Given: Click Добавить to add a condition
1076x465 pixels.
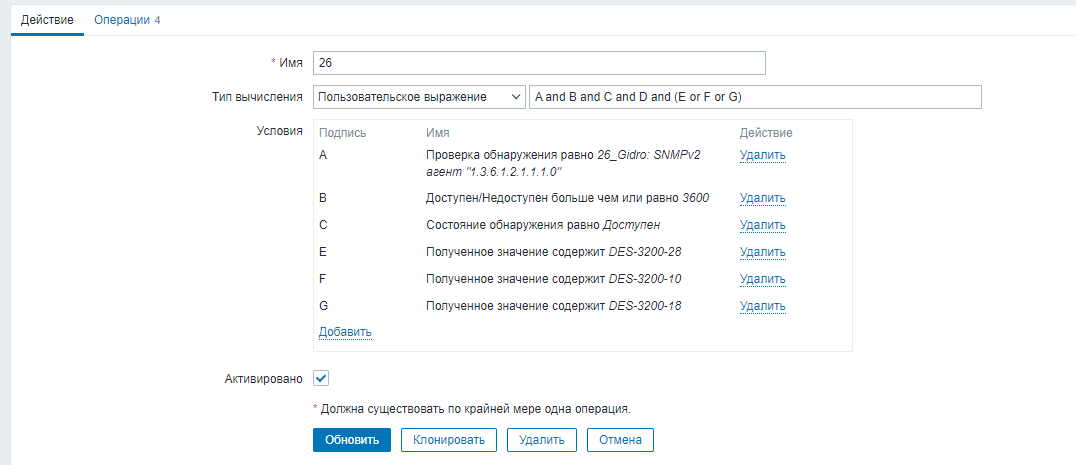Looking at the screenshot, I should click(x=345, y=332).
